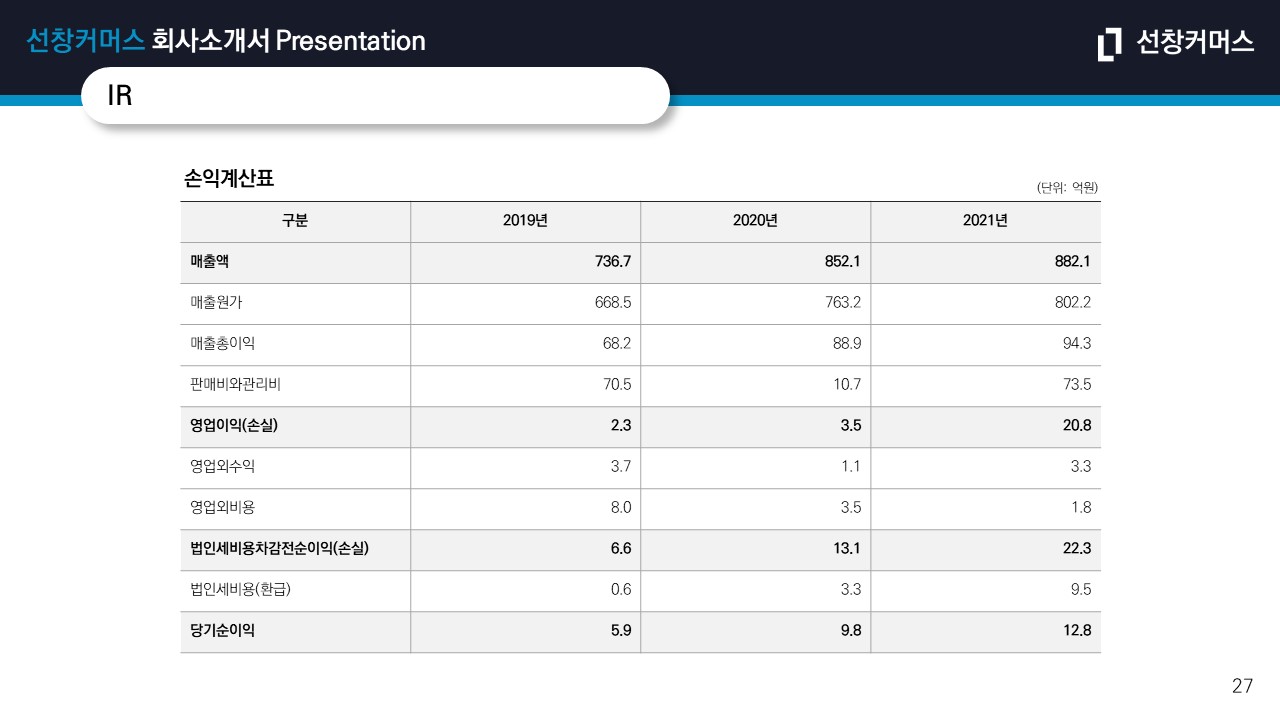
Task: Select the 9.8 당기순이익 value
Action: [851, 631]
